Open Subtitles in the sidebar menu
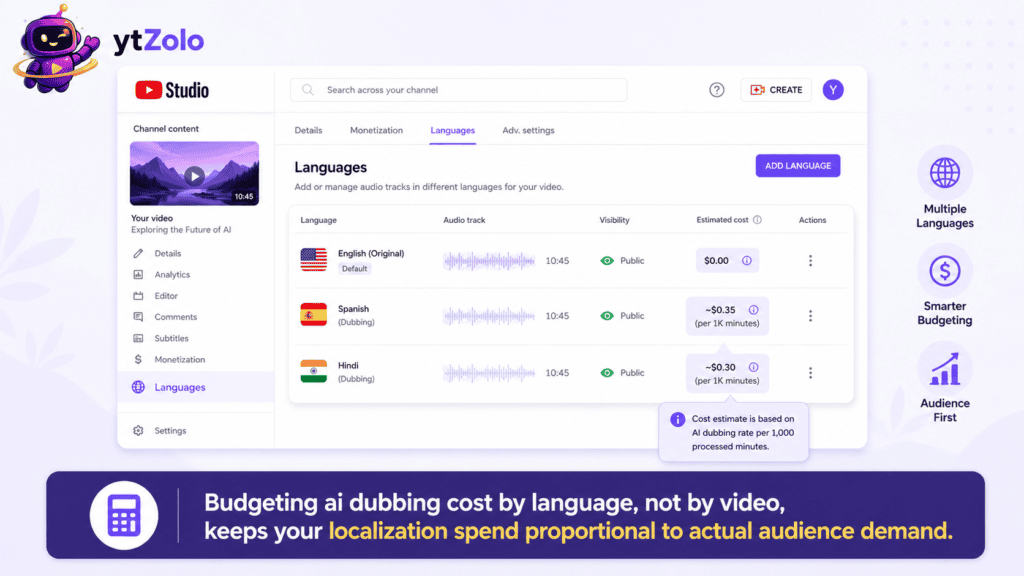This screenshot has width=1024, height=576. click(x=172, y=338)
